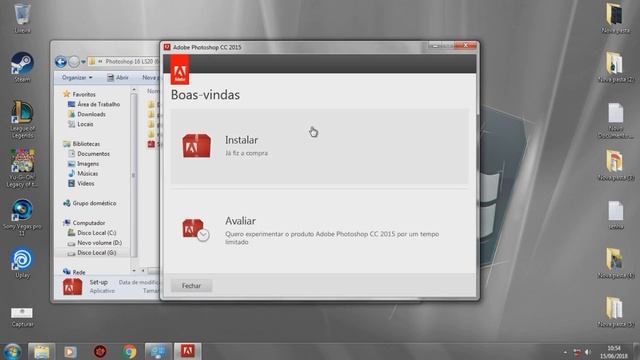
Task: Select Favoritos in the navigation pane
Action: point(80,94)
